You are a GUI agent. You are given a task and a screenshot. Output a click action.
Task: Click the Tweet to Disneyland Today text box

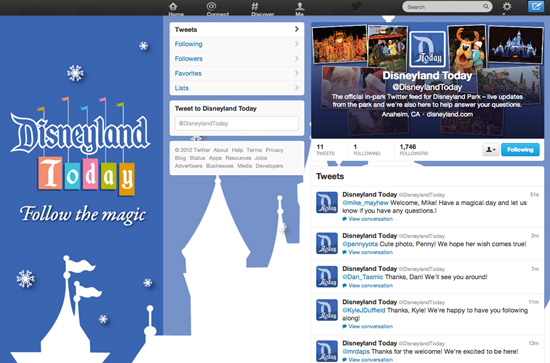(x=237, y=123)
